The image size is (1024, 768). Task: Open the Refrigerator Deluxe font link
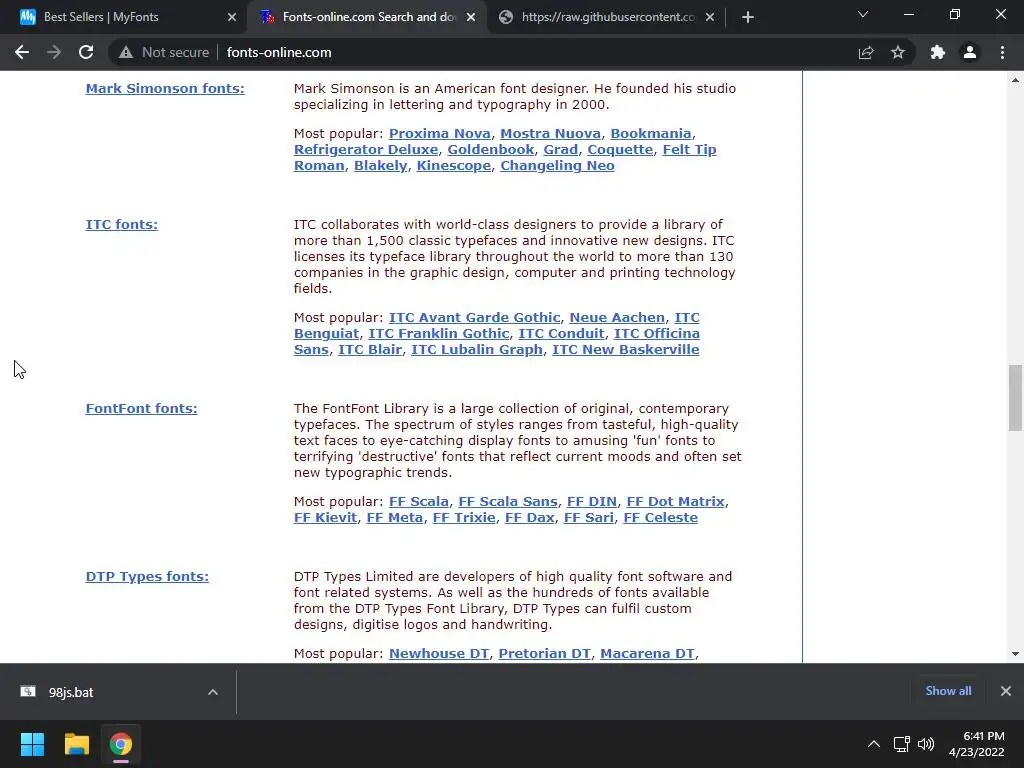tap(366, 150)
